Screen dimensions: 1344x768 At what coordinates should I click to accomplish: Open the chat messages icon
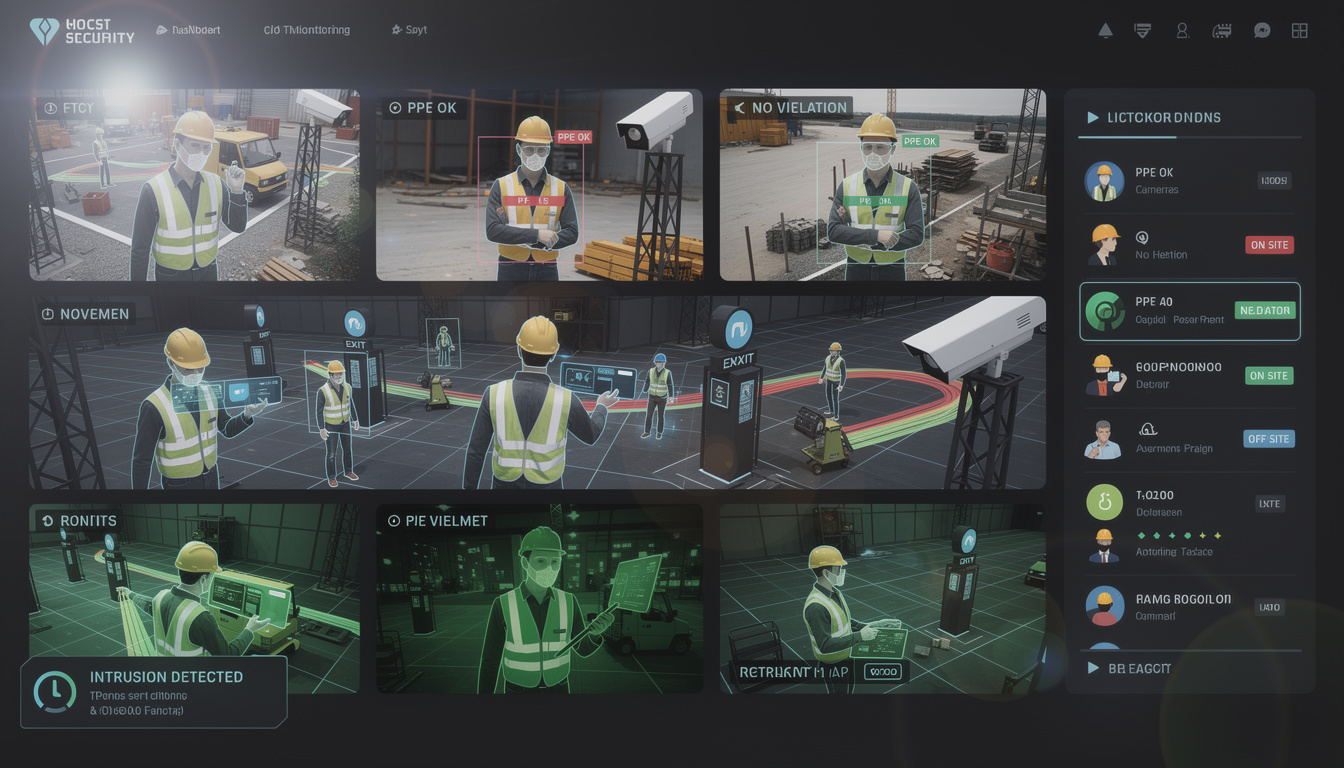tap(1262, 31)
